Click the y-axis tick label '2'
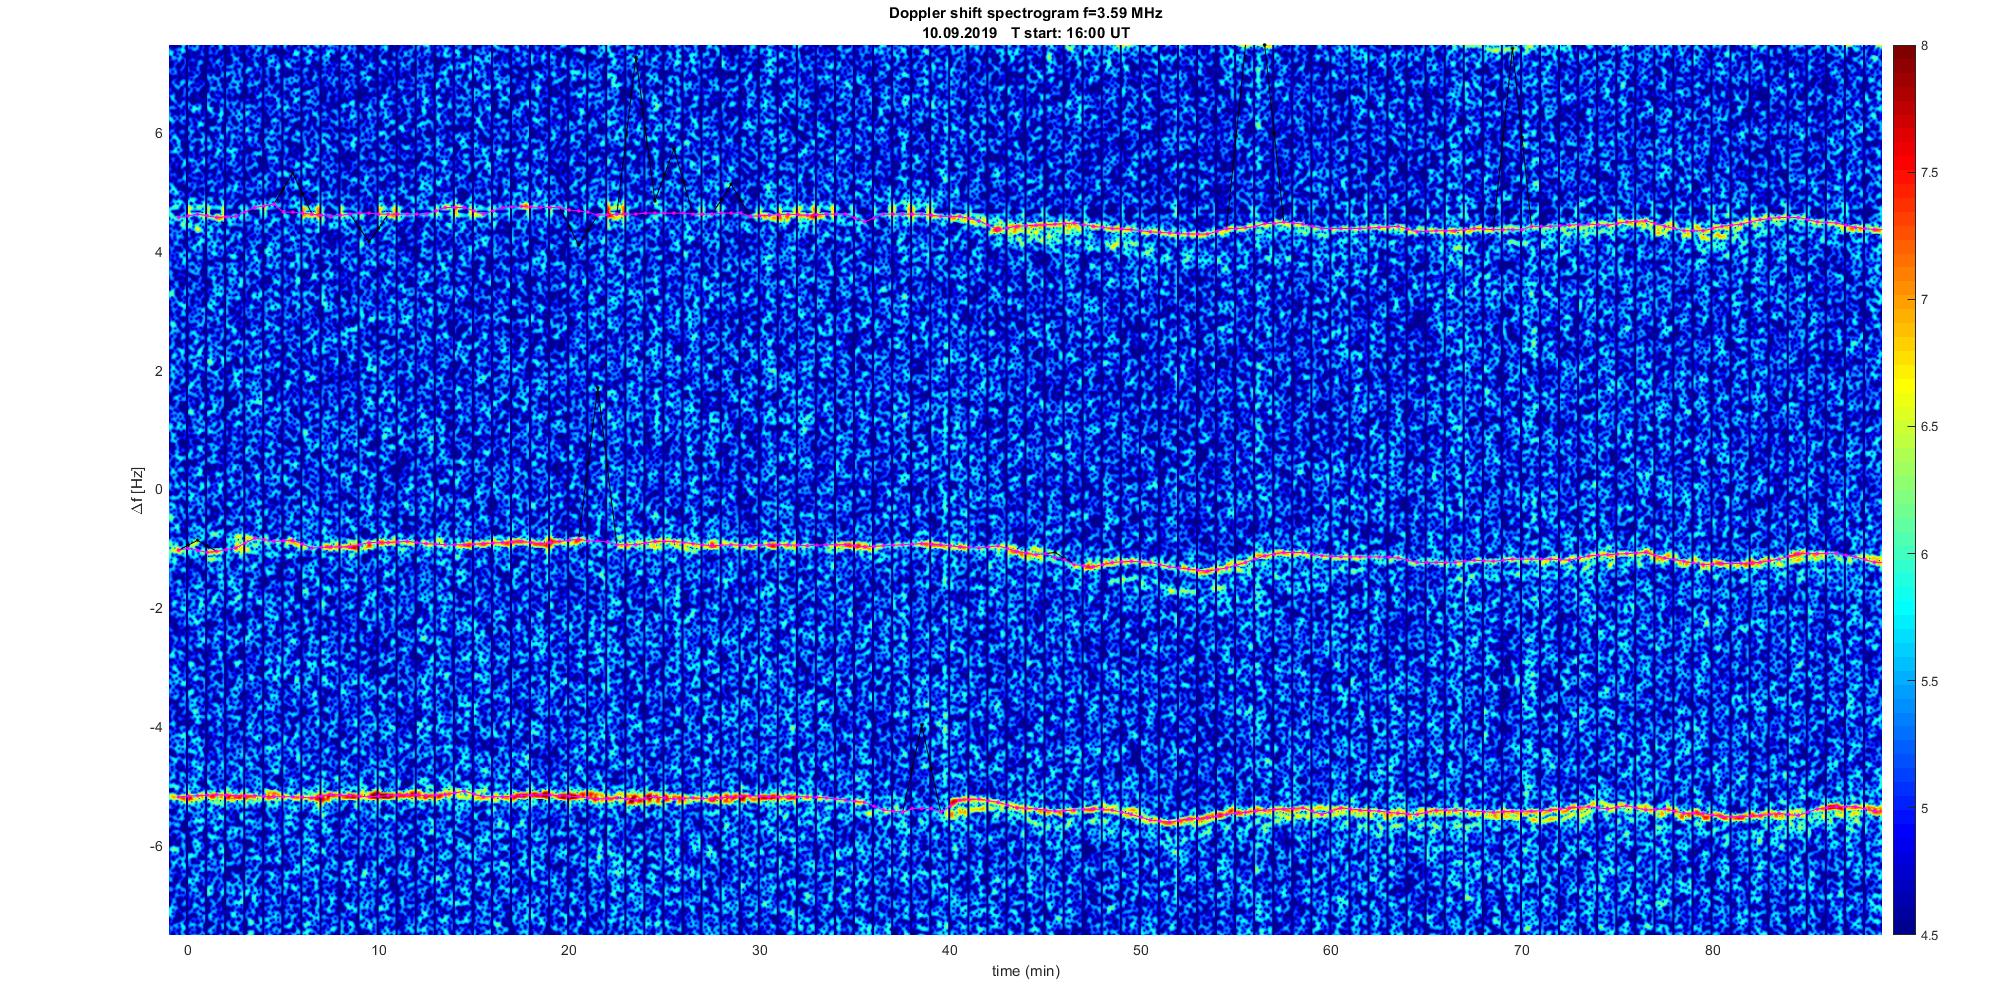 158,371
